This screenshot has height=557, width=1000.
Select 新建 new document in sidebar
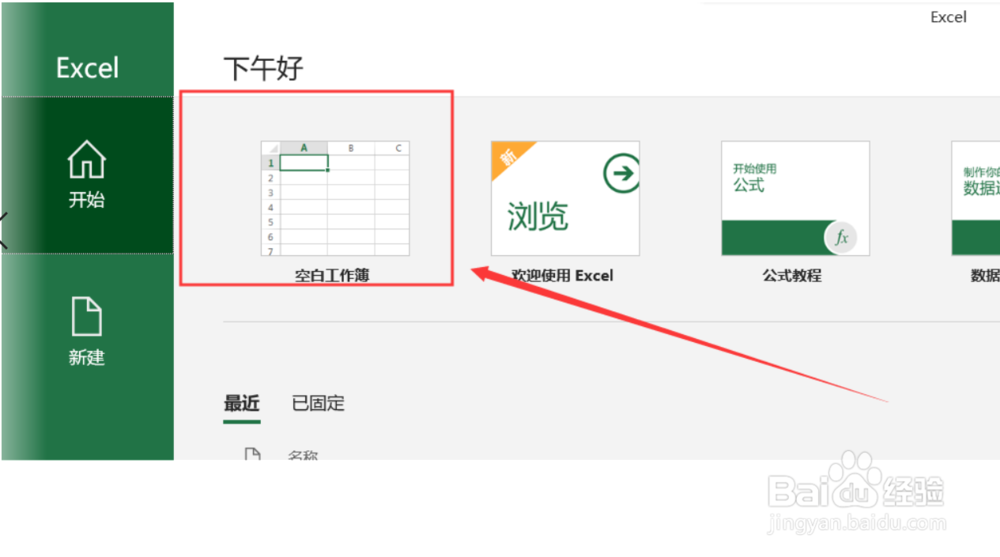coord(87,331)
